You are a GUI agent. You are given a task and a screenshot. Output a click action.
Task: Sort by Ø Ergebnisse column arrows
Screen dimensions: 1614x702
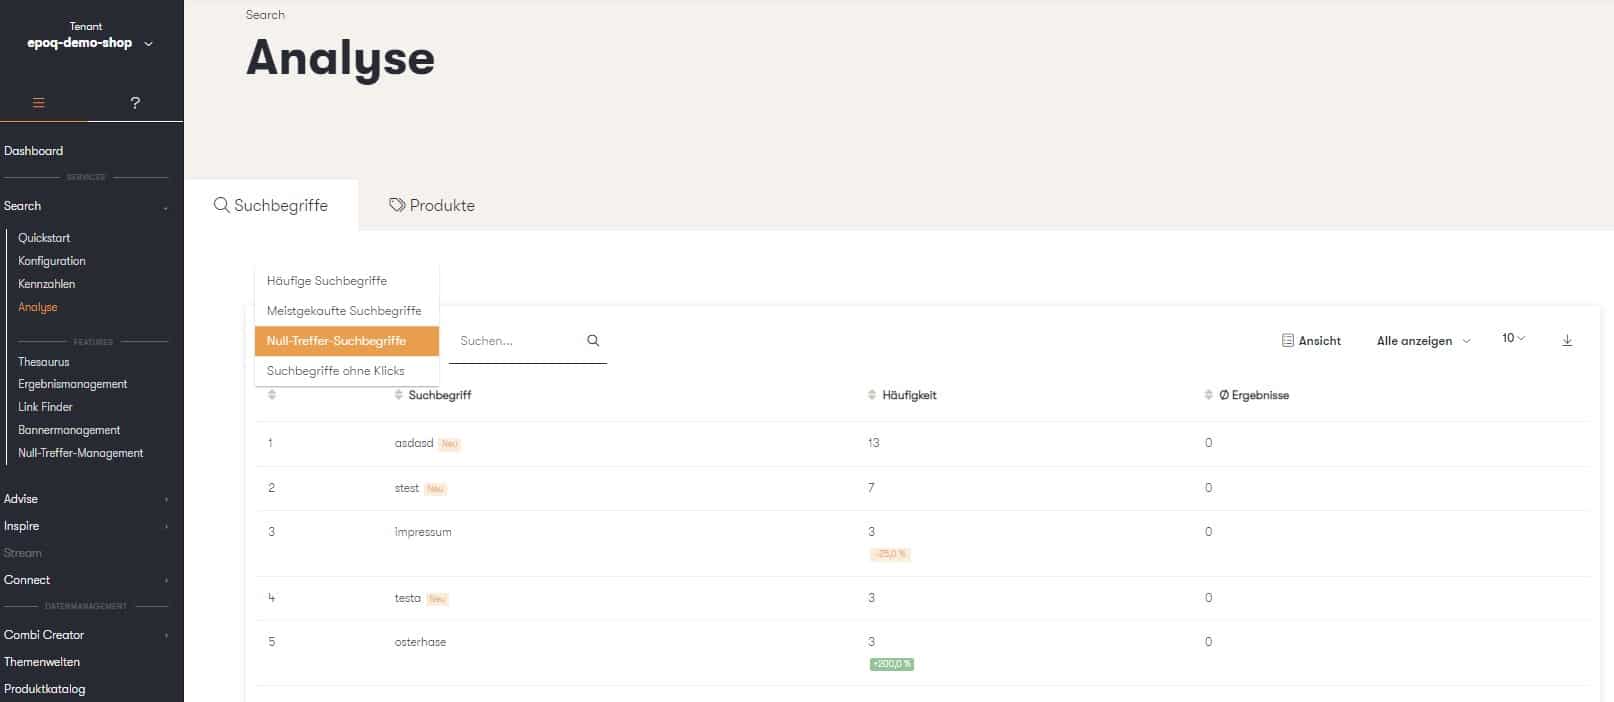tap(1209, 395)
